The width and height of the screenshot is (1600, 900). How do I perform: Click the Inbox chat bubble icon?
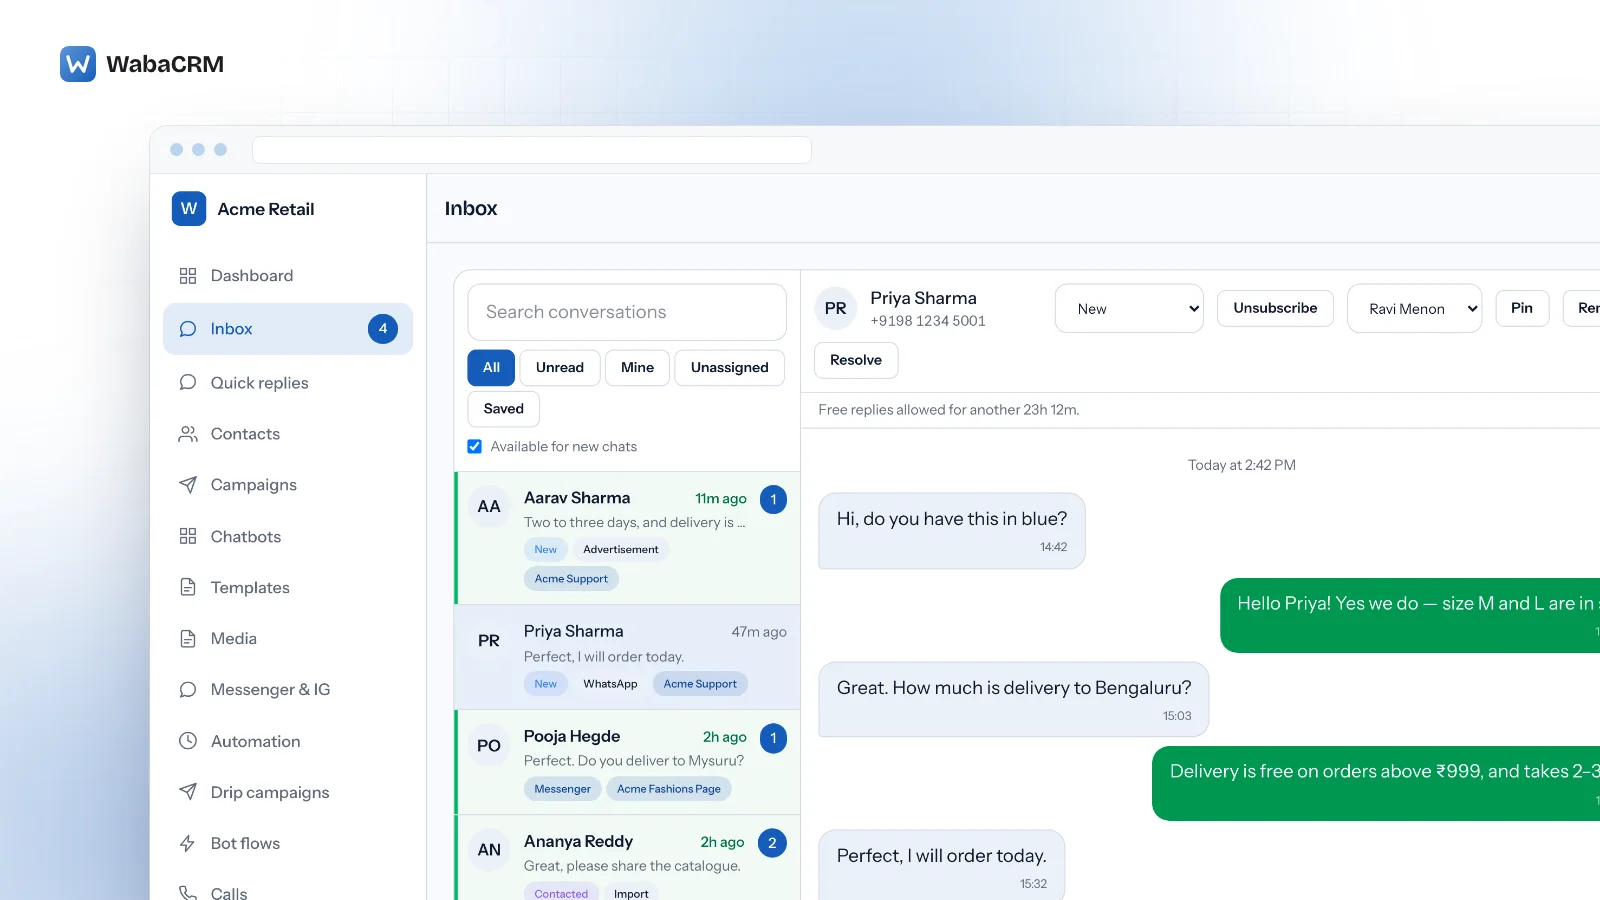(x=188, y=329)
